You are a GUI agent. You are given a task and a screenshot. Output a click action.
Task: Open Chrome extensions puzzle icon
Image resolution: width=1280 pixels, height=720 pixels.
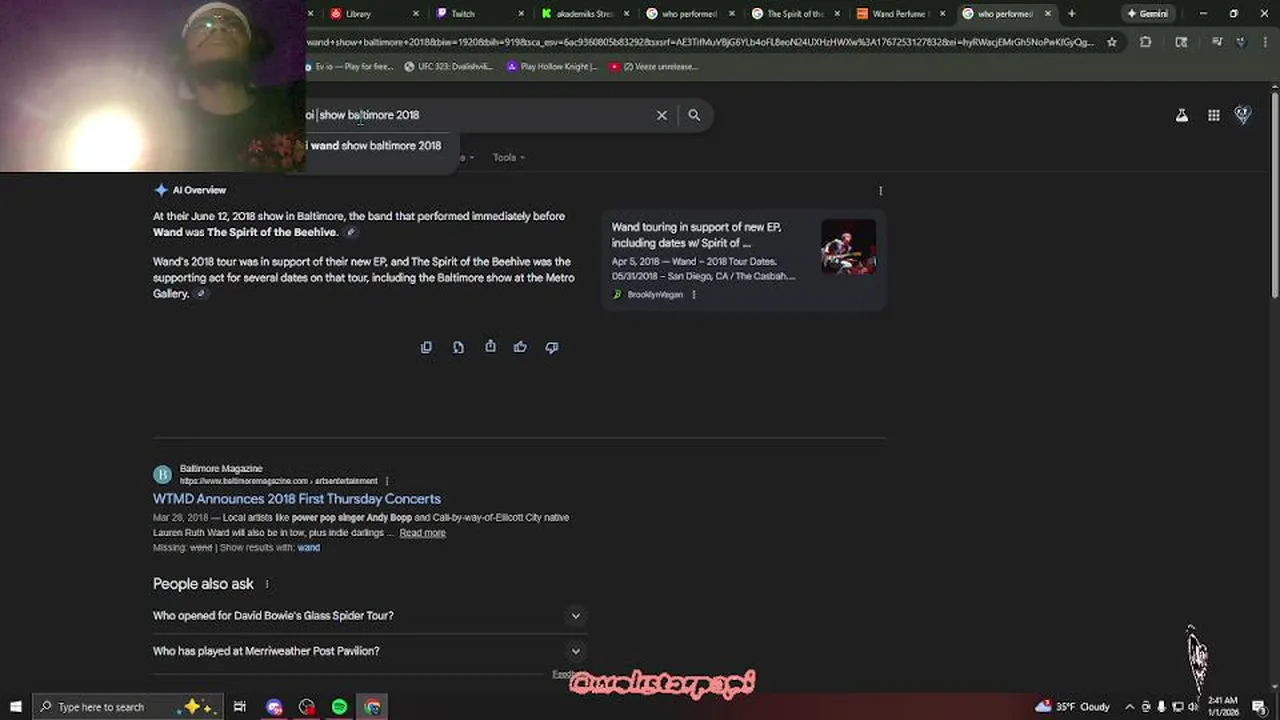point(1146,42)
